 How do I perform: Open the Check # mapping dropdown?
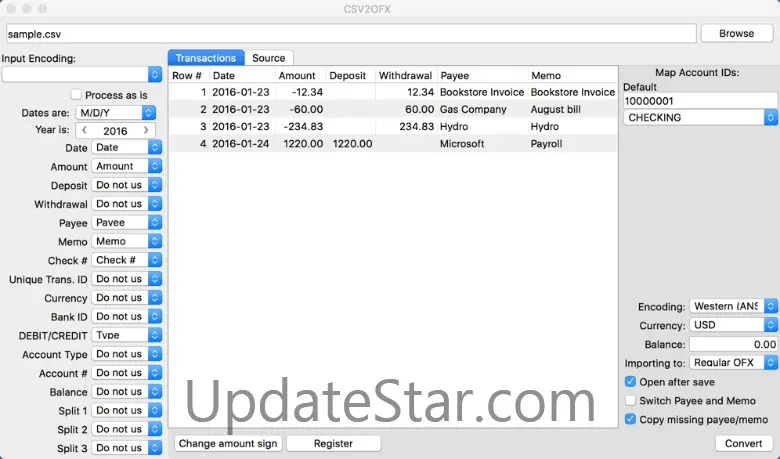click(x=127, y=260)
